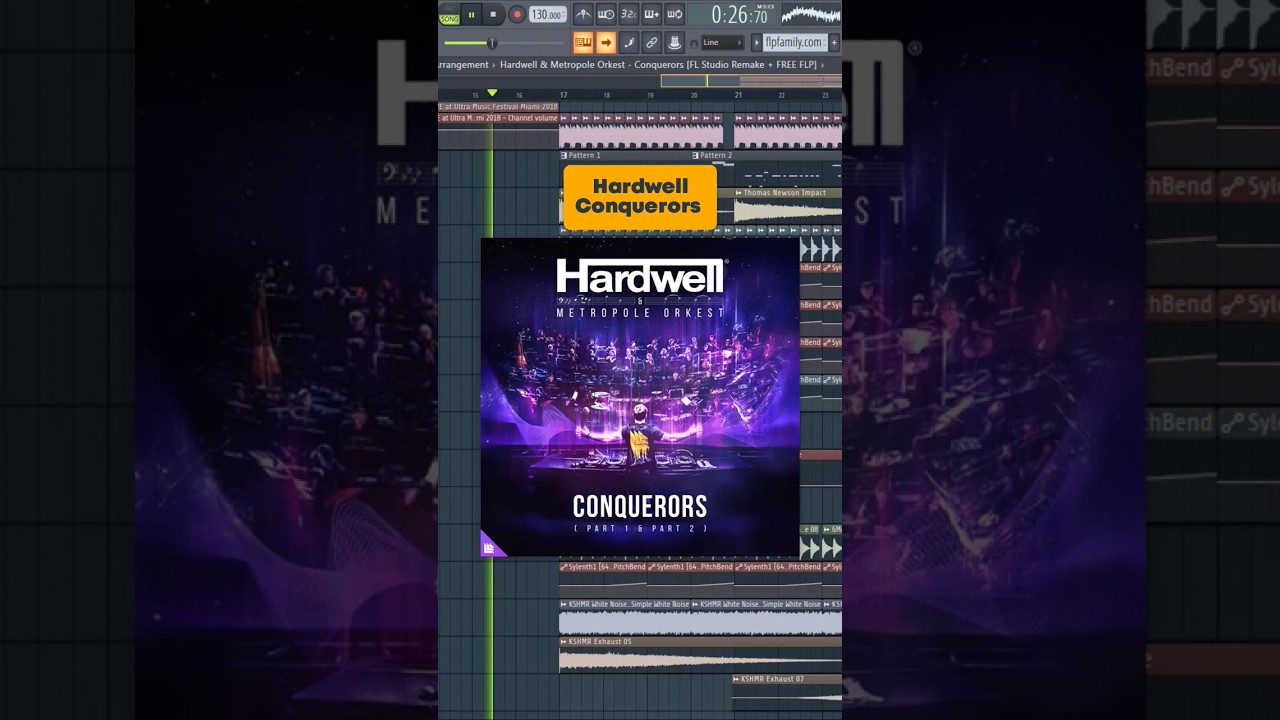Enable overdub/blend recording icon
The image size is (1280, 720).
click(652, 14)
